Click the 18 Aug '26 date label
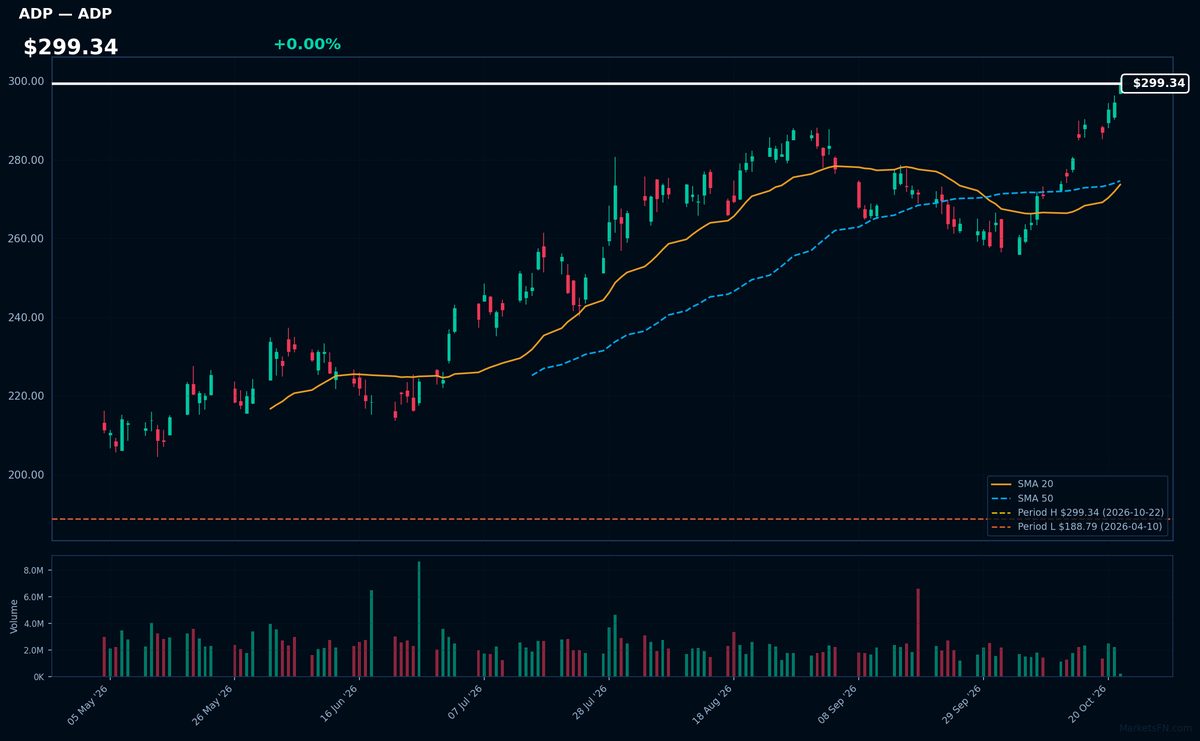This screenshot has height=741, width=1200. (712, 703)
